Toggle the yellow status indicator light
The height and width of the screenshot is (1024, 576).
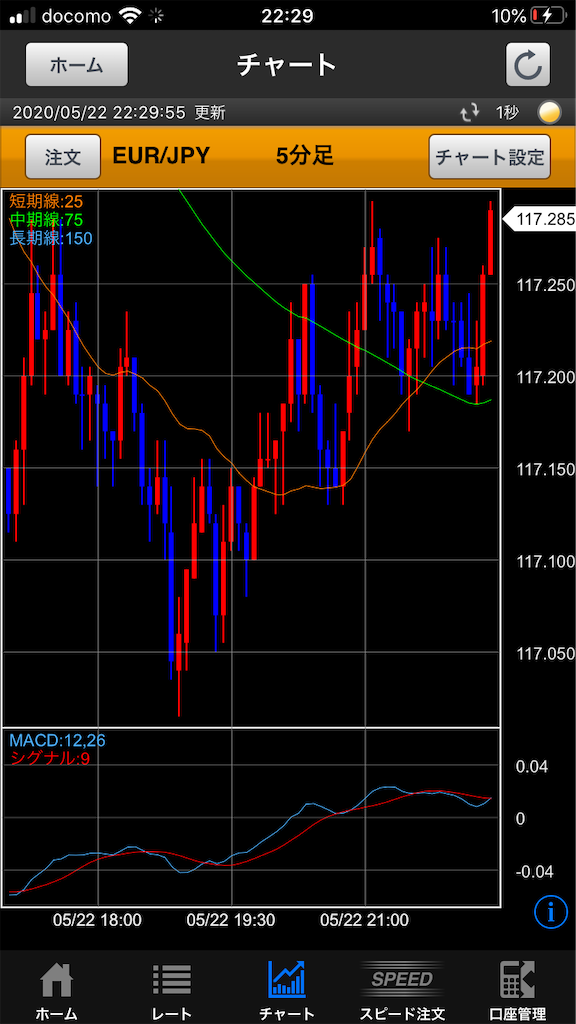coord(549,113)
